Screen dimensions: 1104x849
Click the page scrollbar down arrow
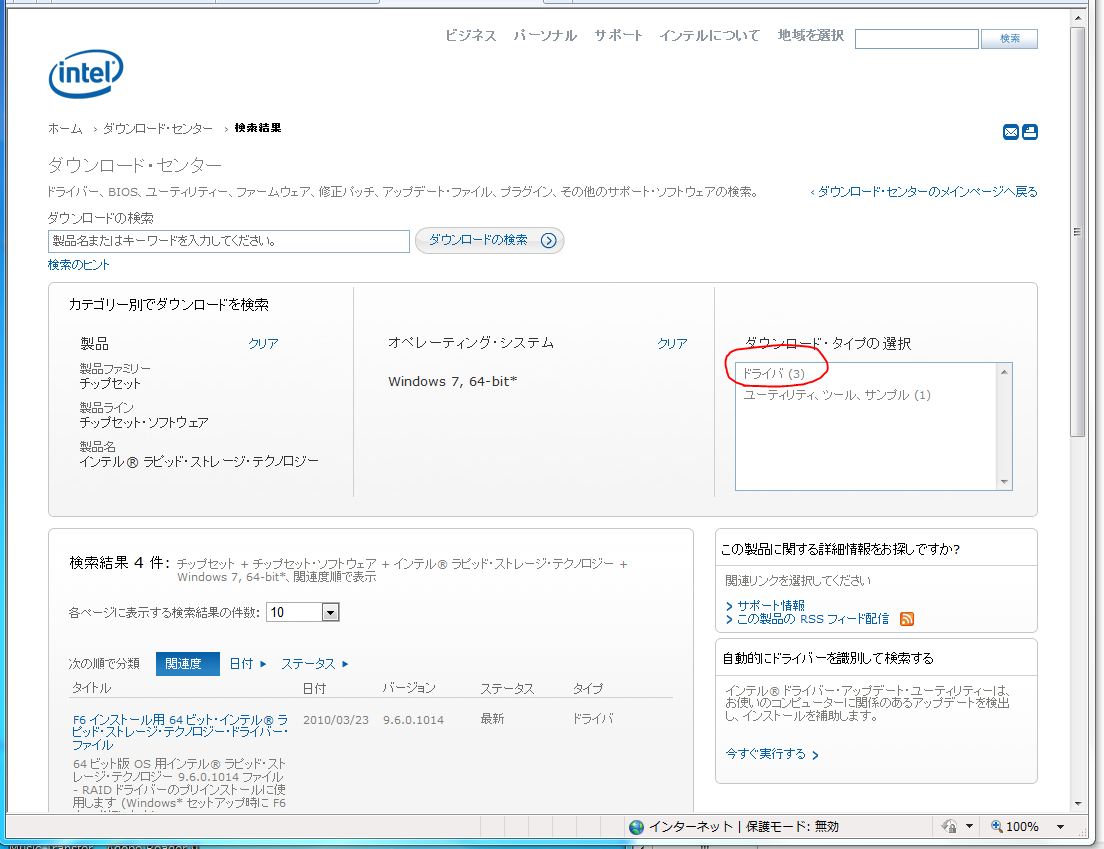(1077, 803)
